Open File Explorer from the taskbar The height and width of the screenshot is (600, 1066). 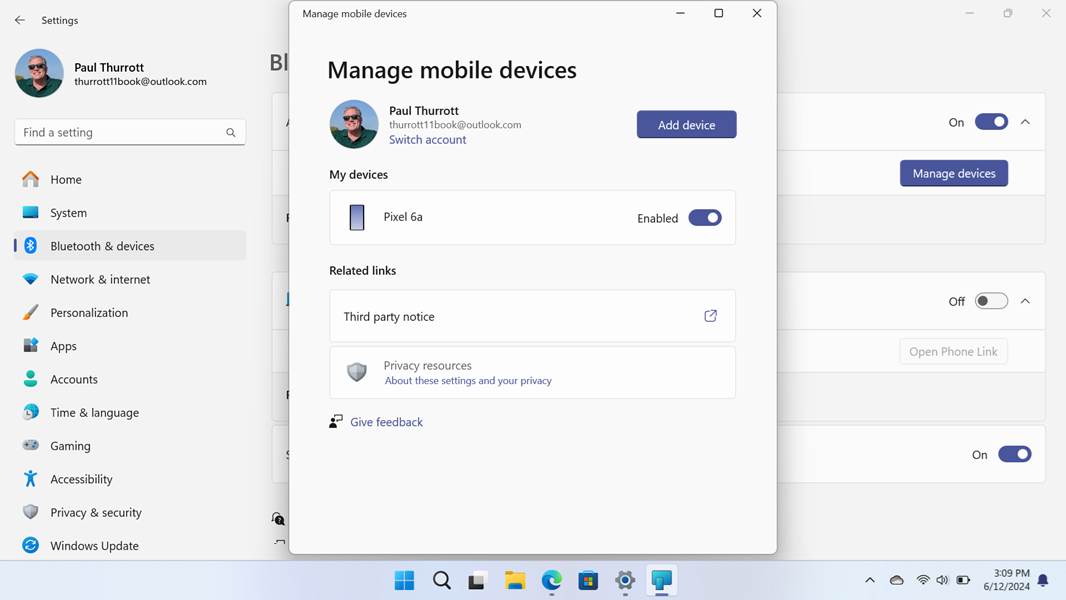[515, 581]
